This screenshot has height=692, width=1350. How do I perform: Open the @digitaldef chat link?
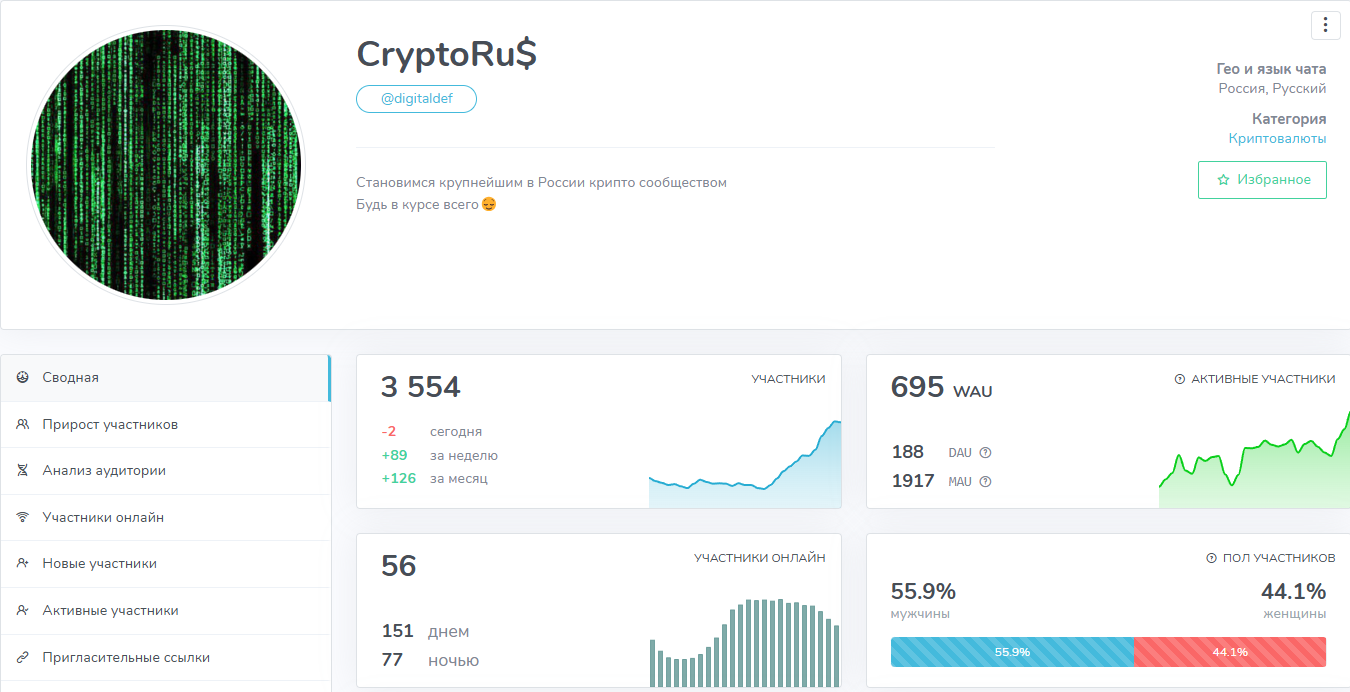pyautogui.click(x=416, y=99)
